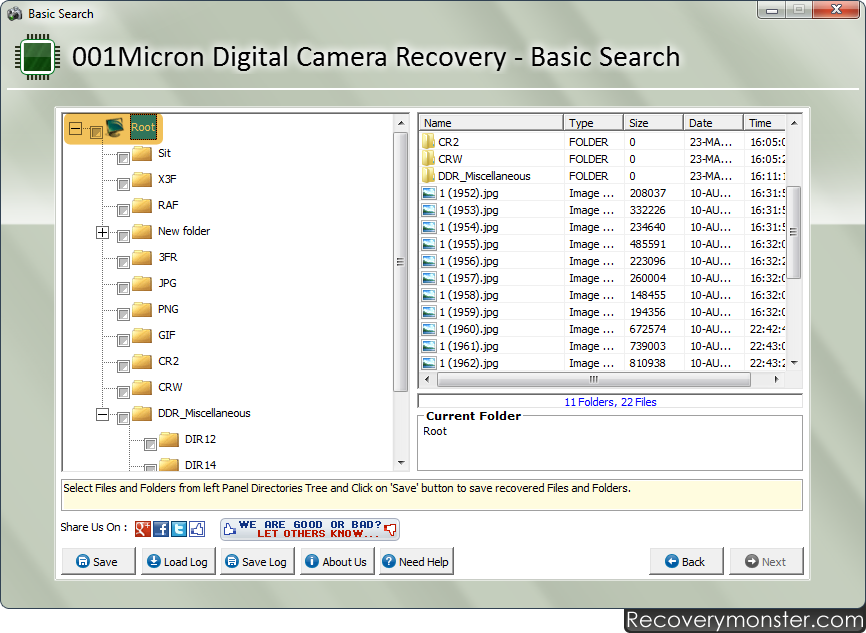Click the New folder icon in tree

(x=142, y=231)
